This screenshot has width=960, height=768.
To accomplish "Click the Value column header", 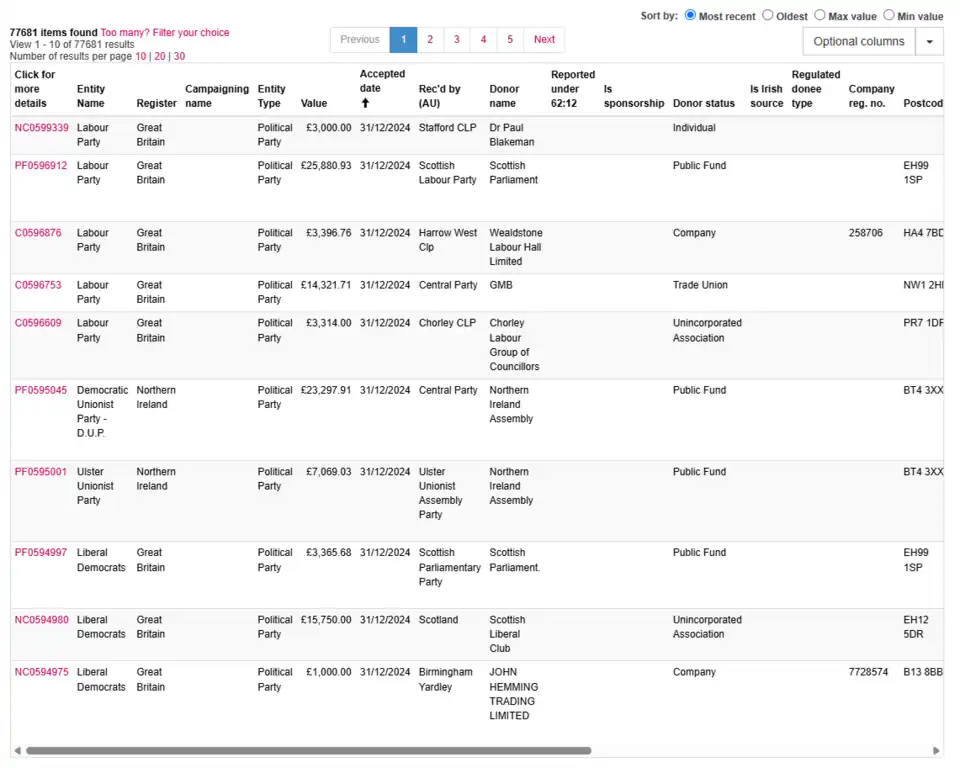I will [314, 103].
